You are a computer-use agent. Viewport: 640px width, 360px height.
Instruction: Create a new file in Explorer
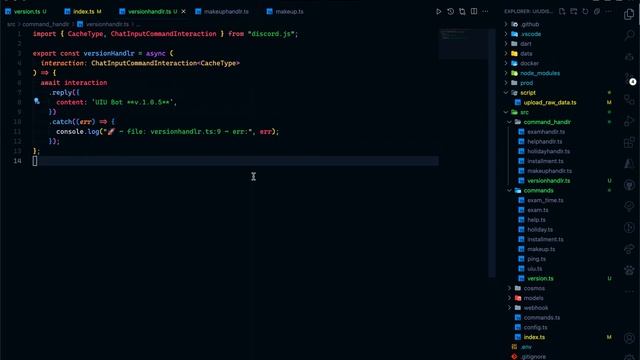562,11
